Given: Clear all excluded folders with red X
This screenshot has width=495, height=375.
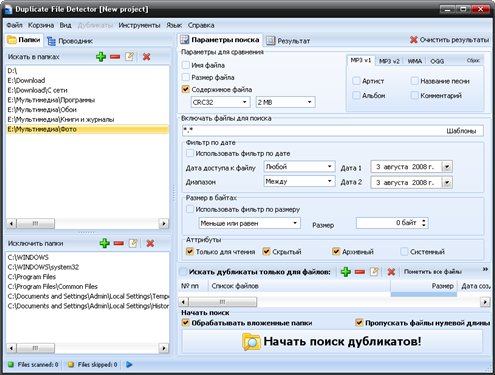Looking at the screenshot, I should 150,243.
